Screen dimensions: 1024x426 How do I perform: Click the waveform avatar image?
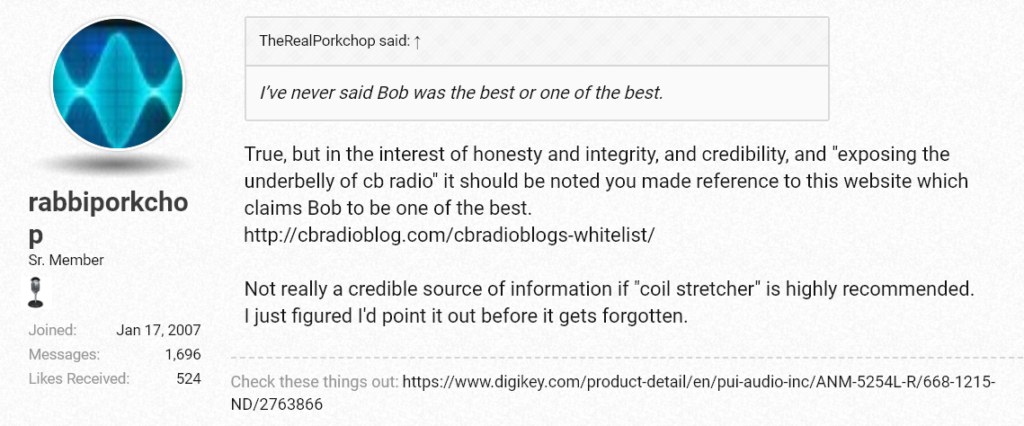click(118, 84)
